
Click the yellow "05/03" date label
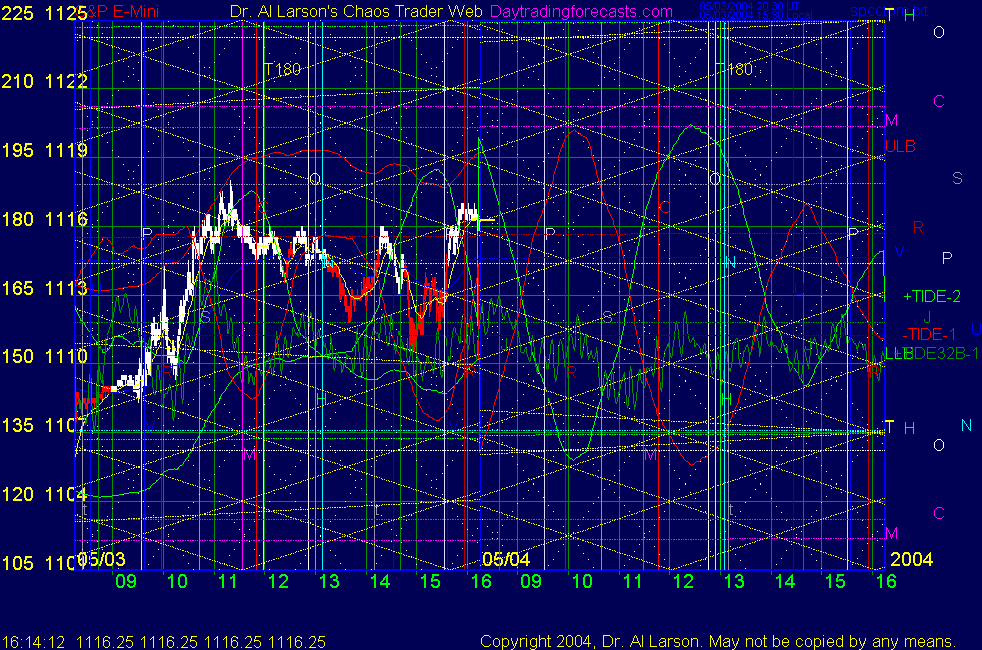[x=101, y=559]
